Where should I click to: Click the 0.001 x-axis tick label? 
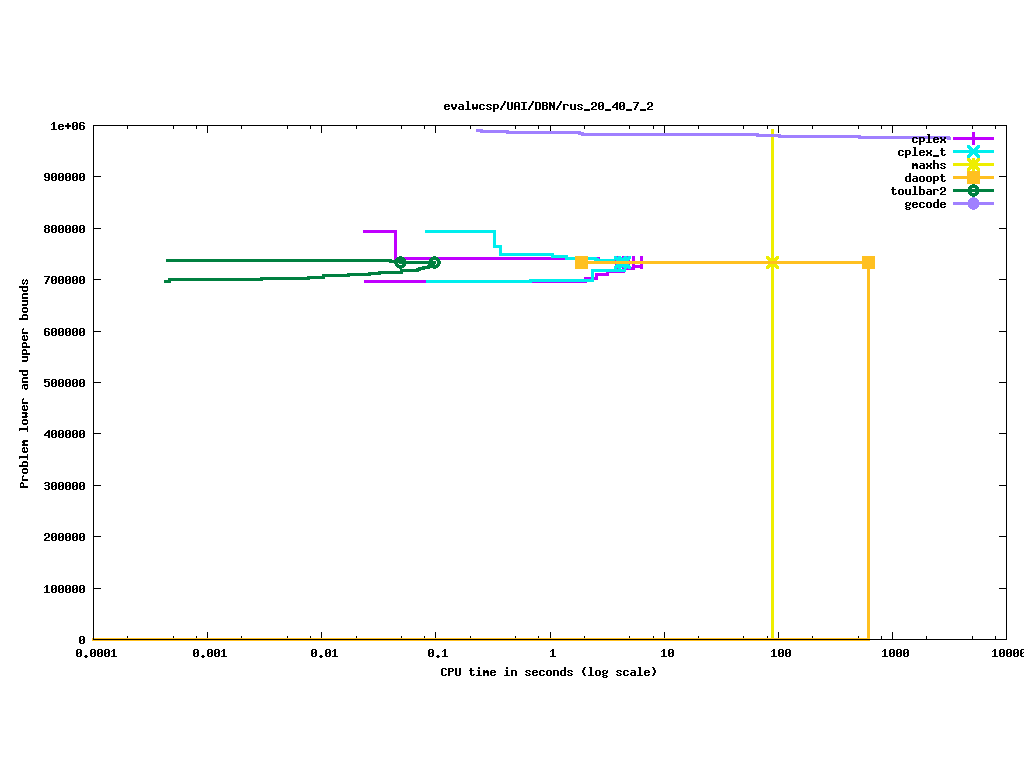(208, 653)
